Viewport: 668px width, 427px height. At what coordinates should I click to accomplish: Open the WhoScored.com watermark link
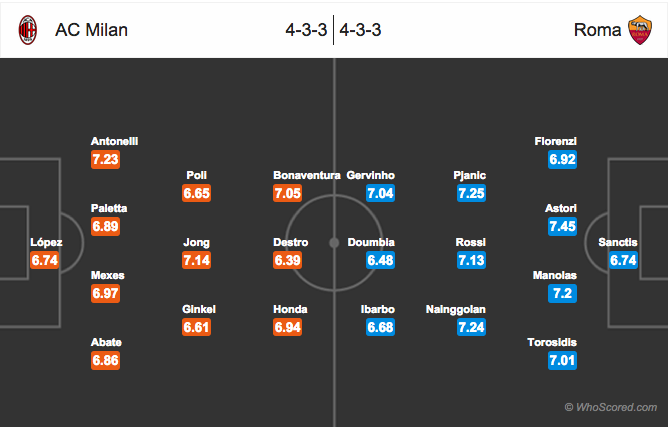(611, 407)
